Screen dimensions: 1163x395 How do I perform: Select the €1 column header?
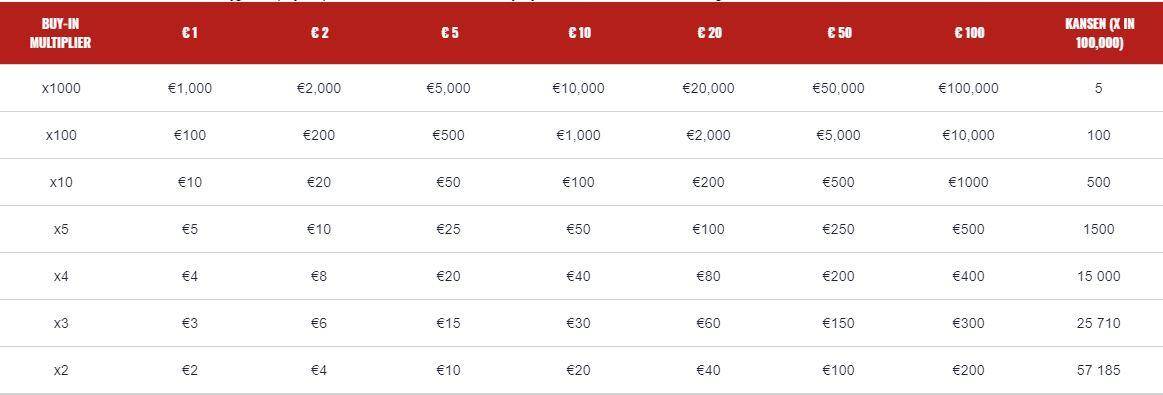pyautogui.click(x=190, y=33)
